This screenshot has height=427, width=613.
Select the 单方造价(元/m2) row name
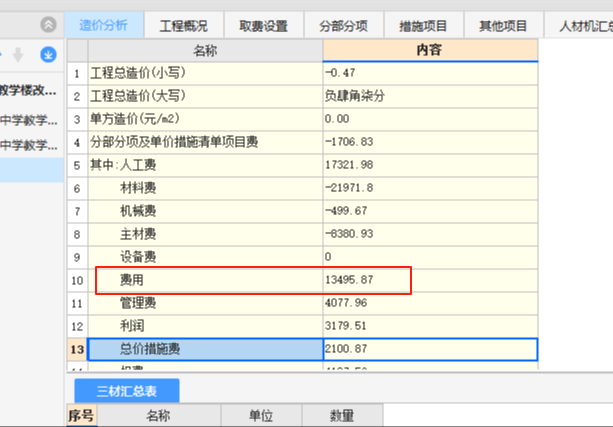(205, 119)
